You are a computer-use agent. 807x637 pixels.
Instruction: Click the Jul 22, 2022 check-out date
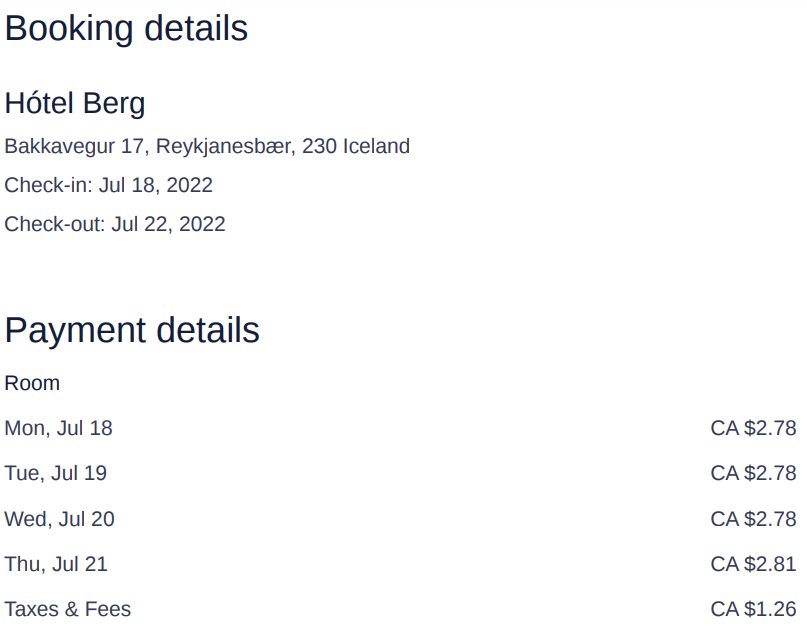pos(168,224)
